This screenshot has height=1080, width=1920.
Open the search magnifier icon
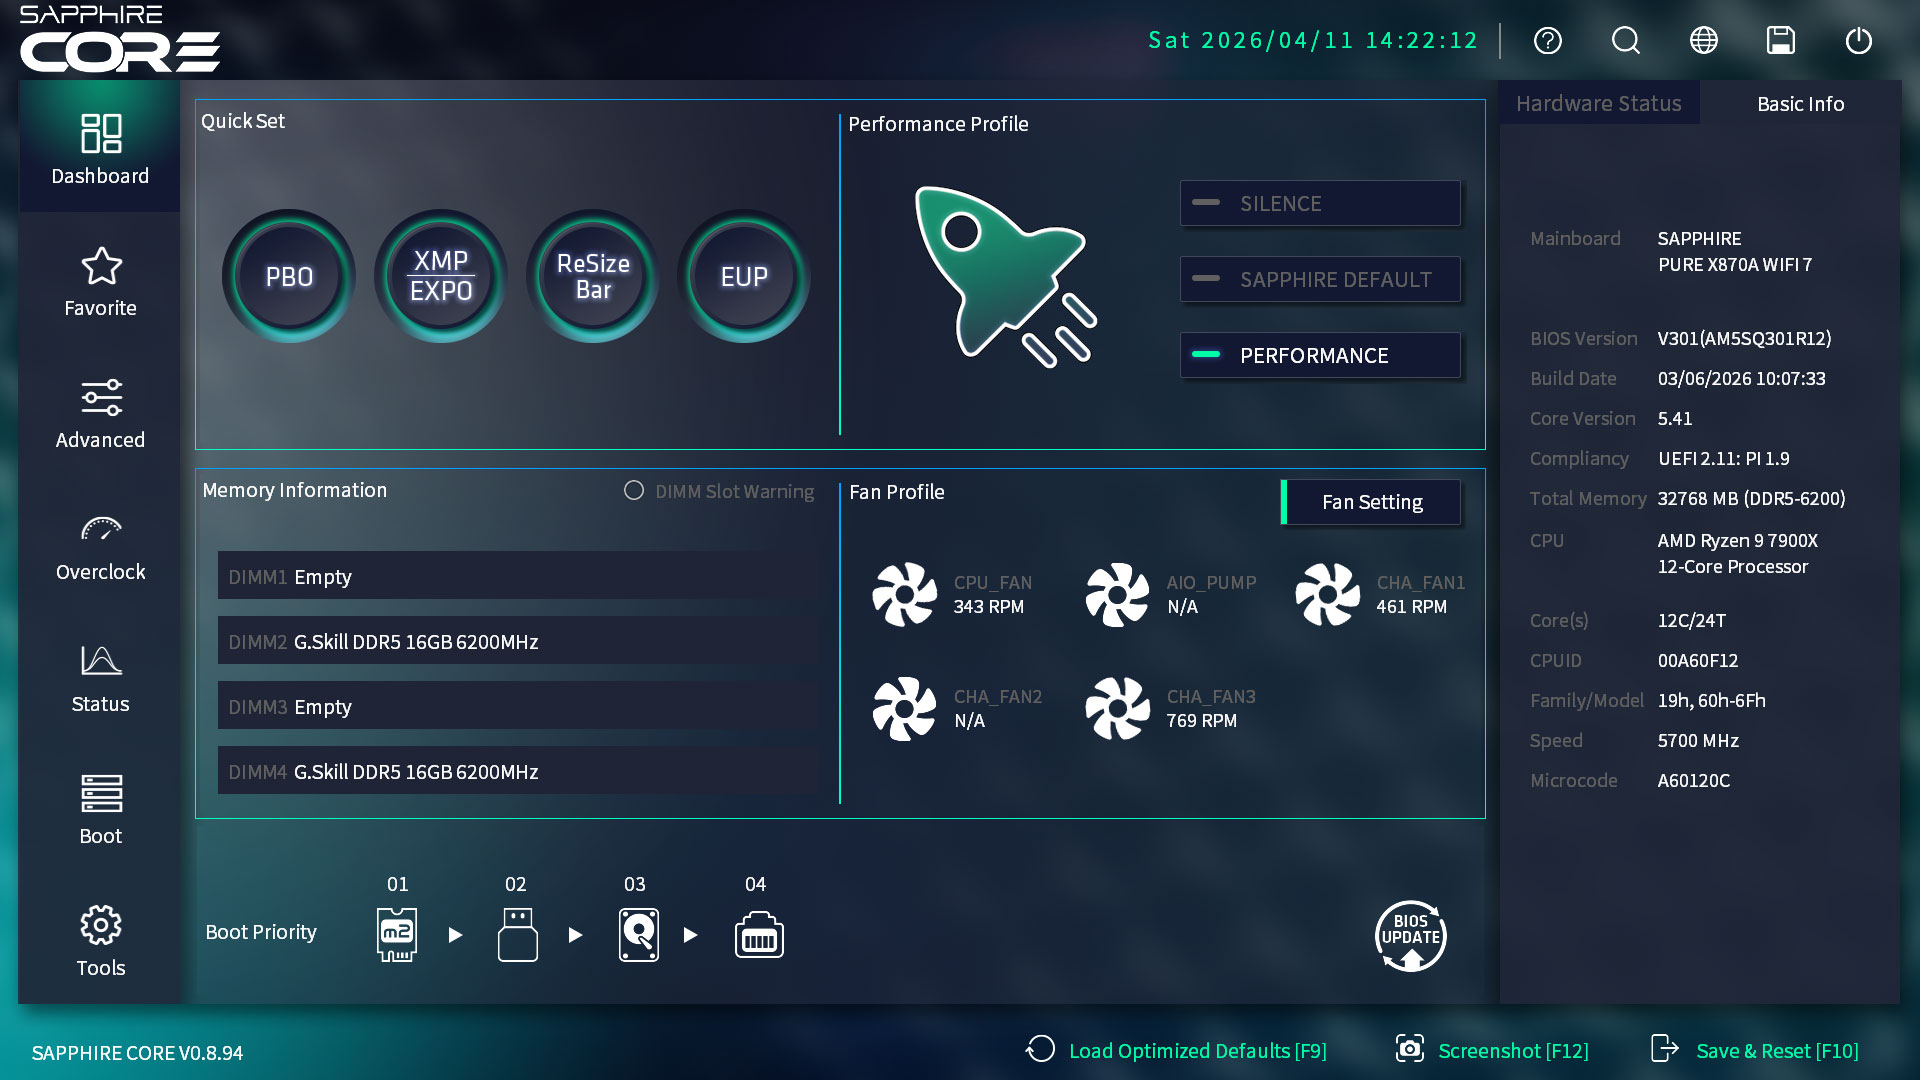click(1625, 41)
